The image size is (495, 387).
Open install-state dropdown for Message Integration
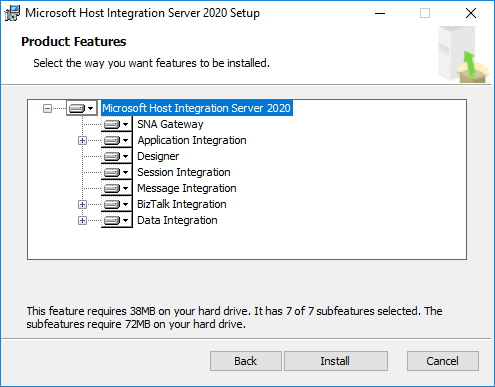[x=117, y=188]
